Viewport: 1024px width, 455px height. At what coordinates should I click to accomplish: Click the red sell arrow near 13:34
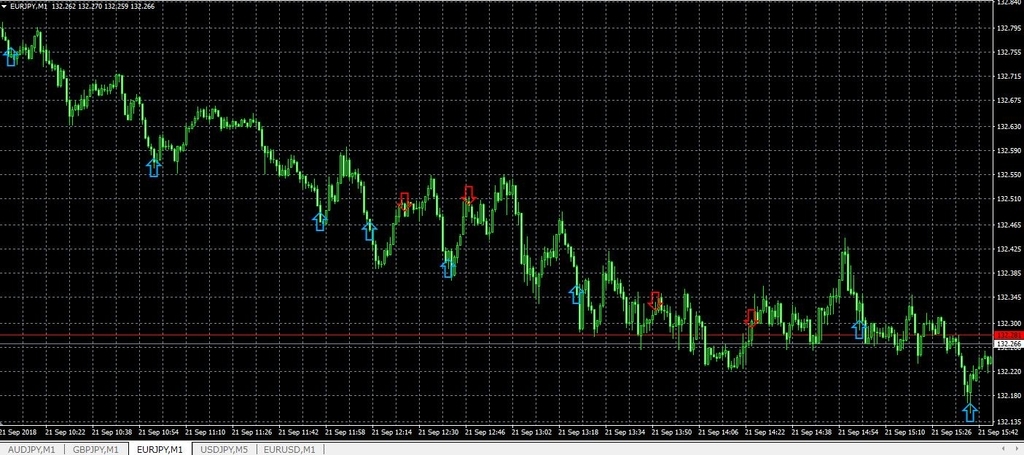coord(655,299)
